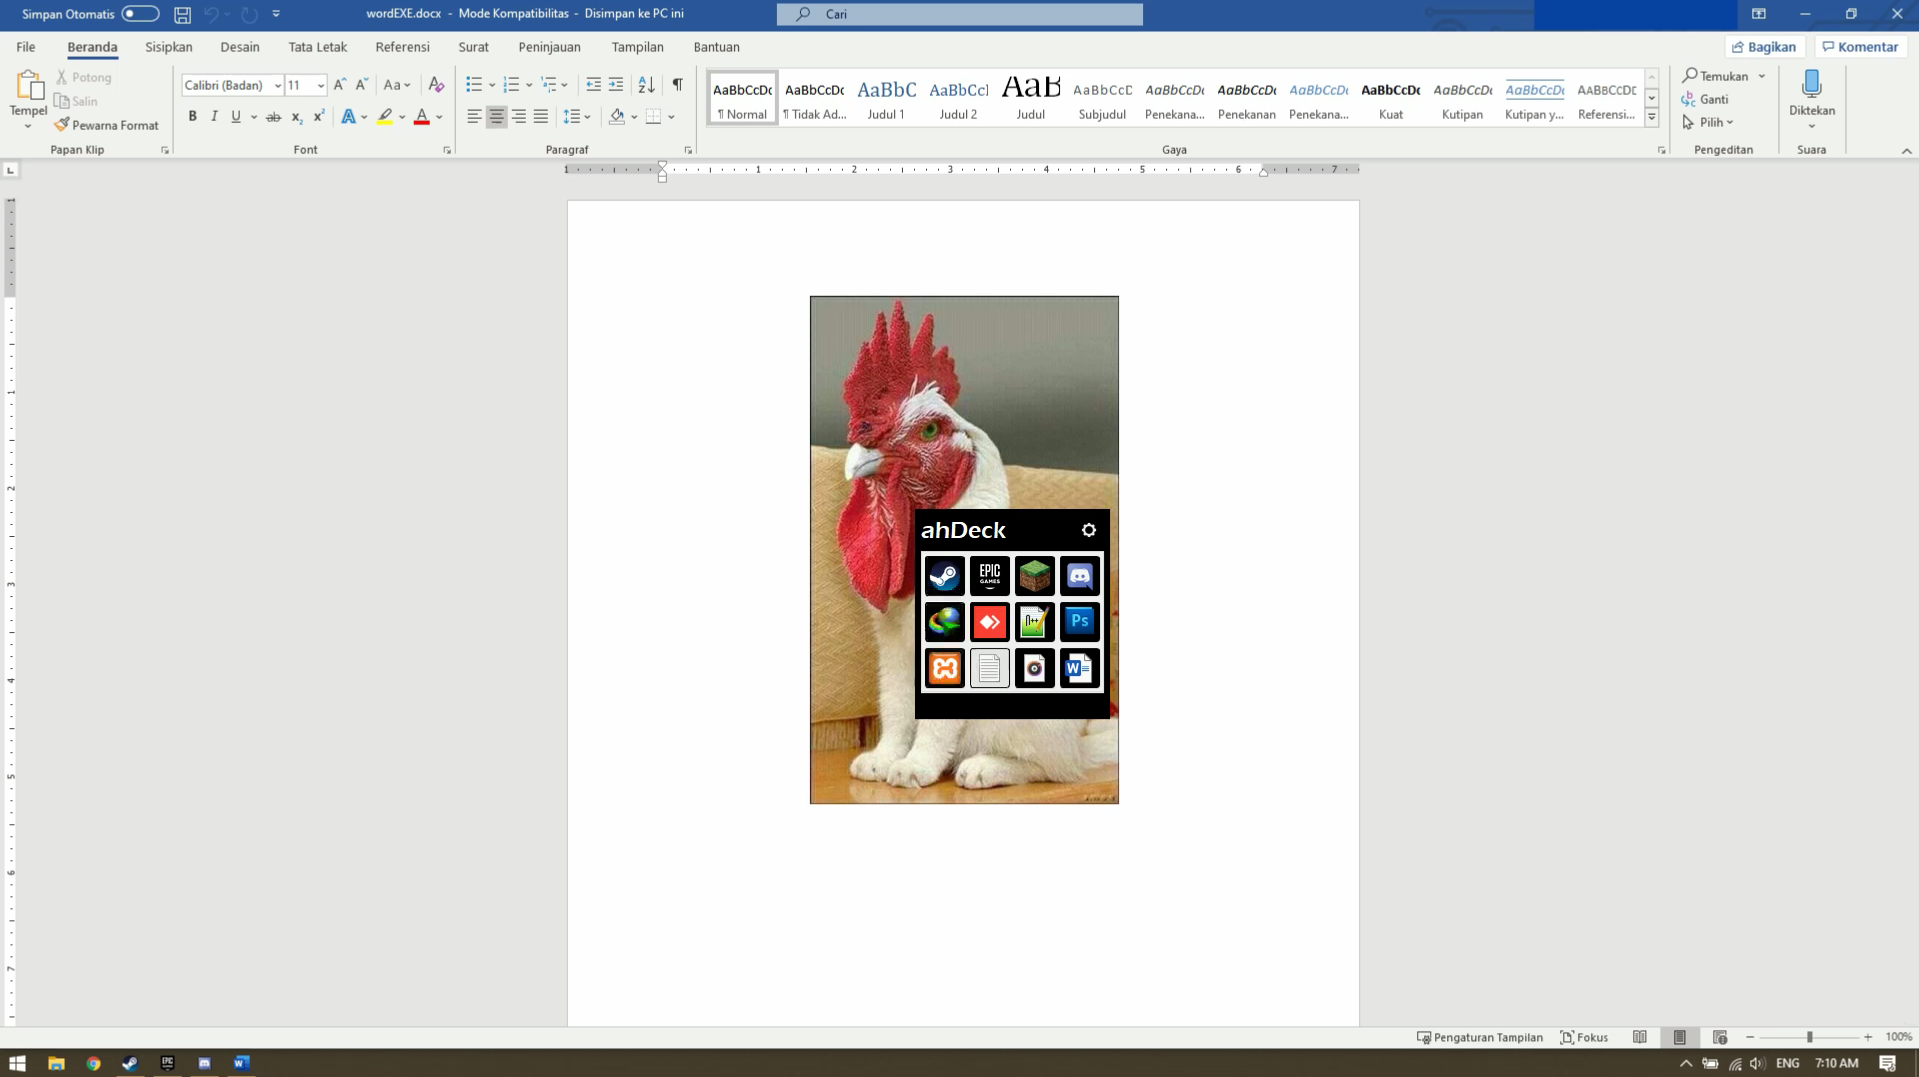The image size is (1919, 1077).
Task: Switch to the Desain tab
Action: coord(240,47)
